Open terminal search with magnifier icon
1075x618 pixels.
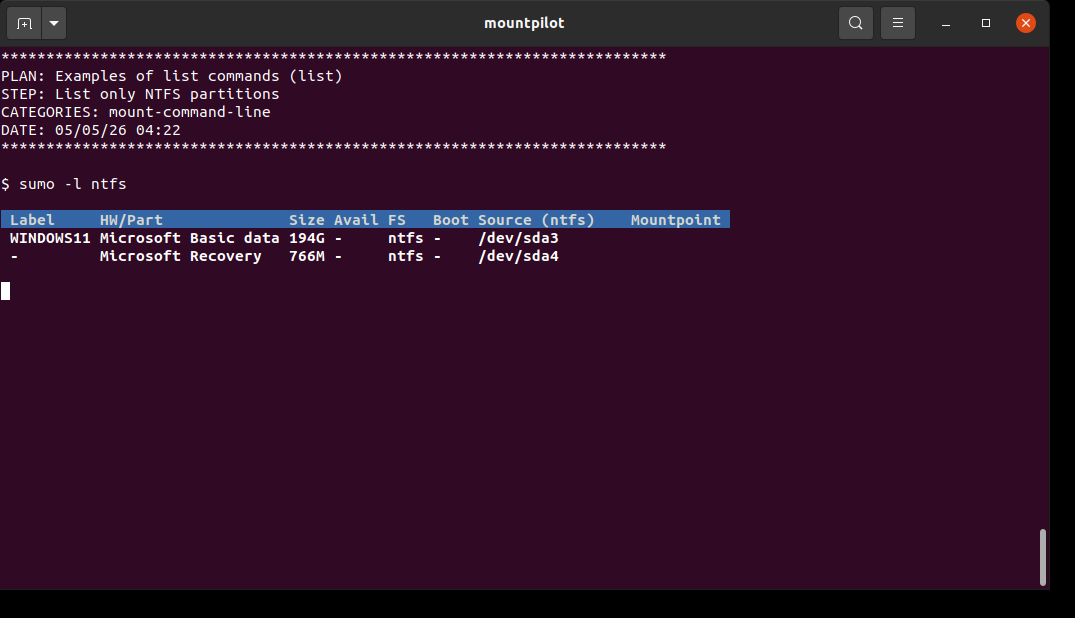click(x=856, y=23)
